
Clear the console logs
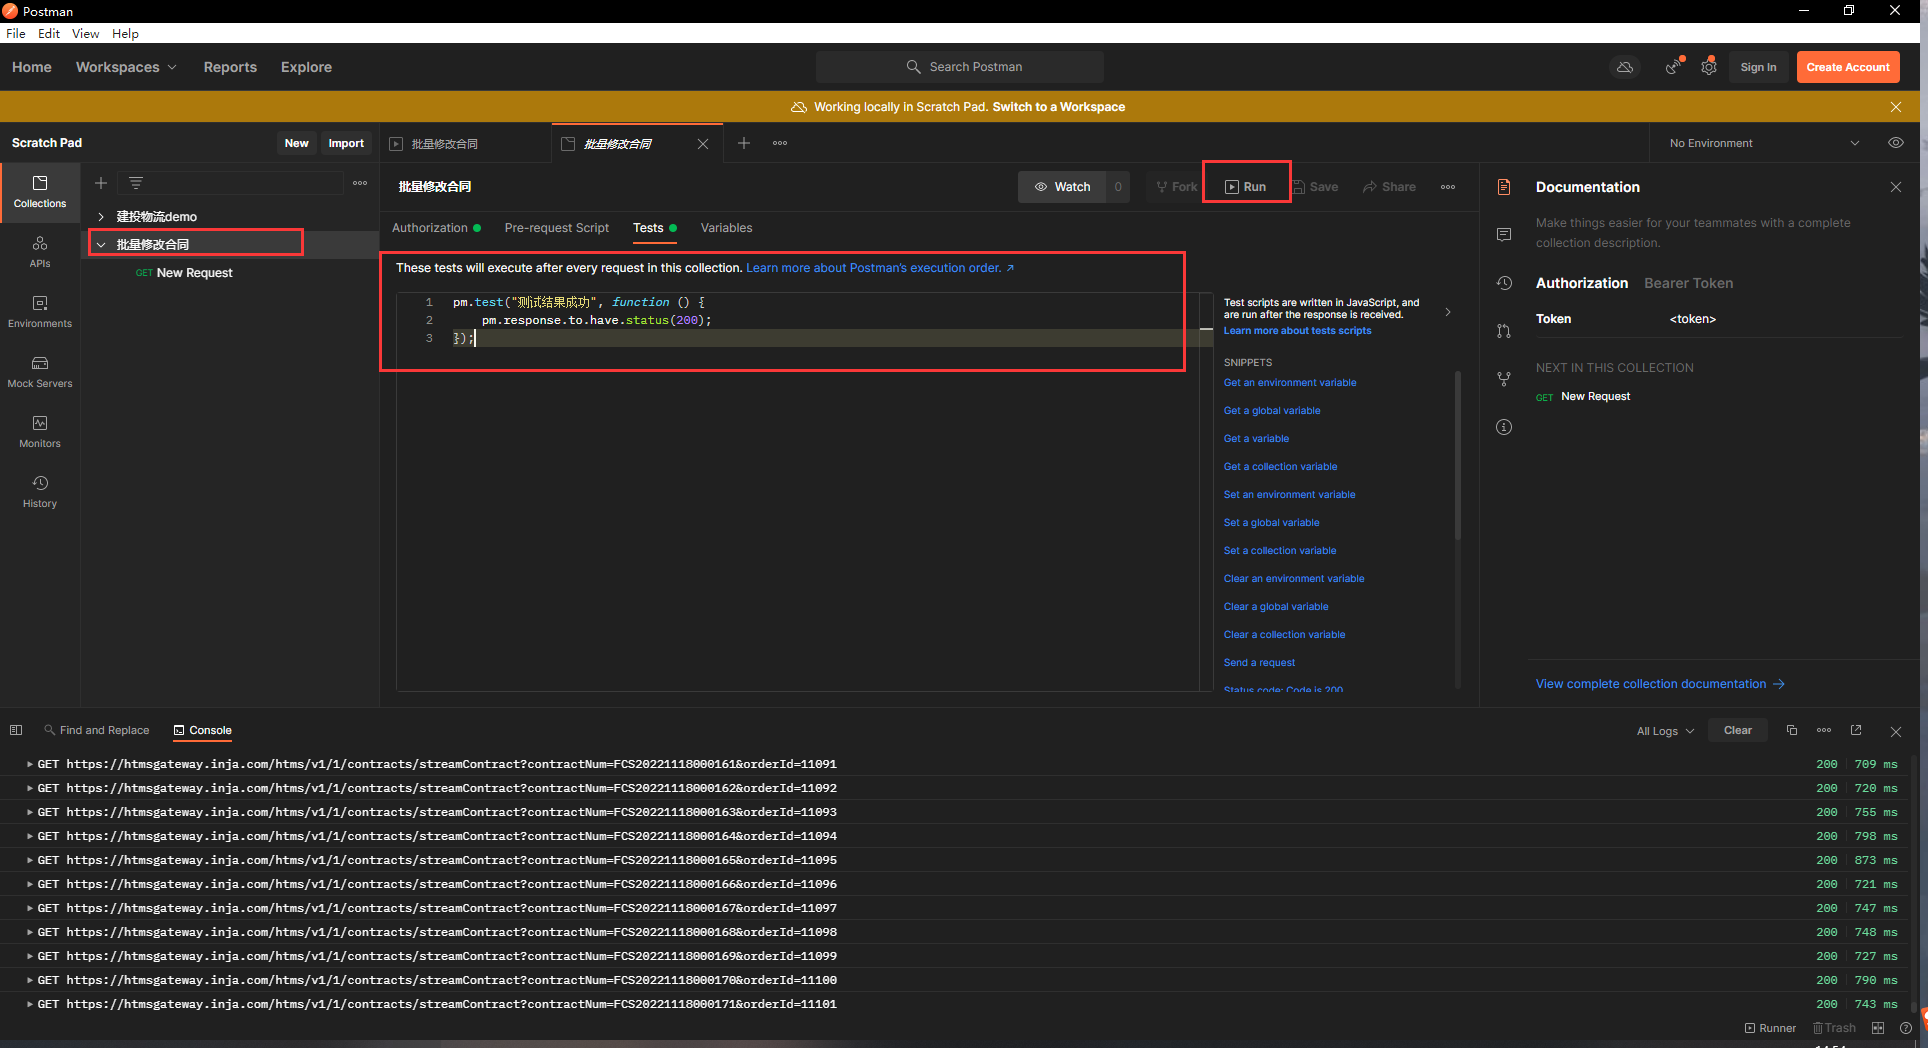pos(1738,730)
